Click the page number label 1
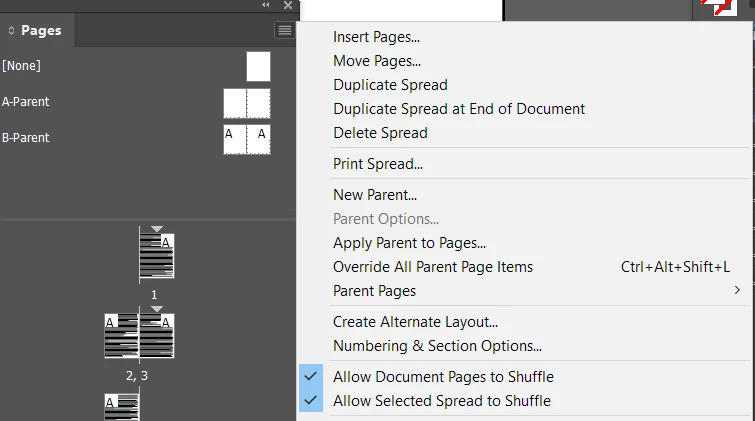 [154, 295]
